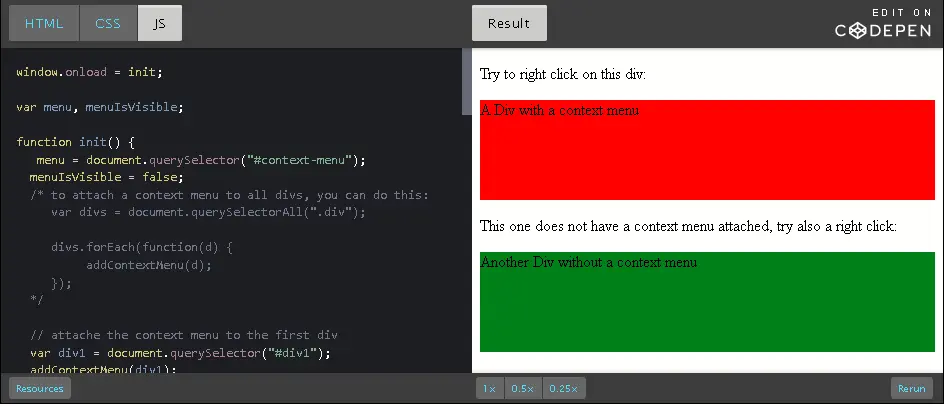The image size is (944, 406).
Task: Click the Rerun button
Action: [911, 389]
